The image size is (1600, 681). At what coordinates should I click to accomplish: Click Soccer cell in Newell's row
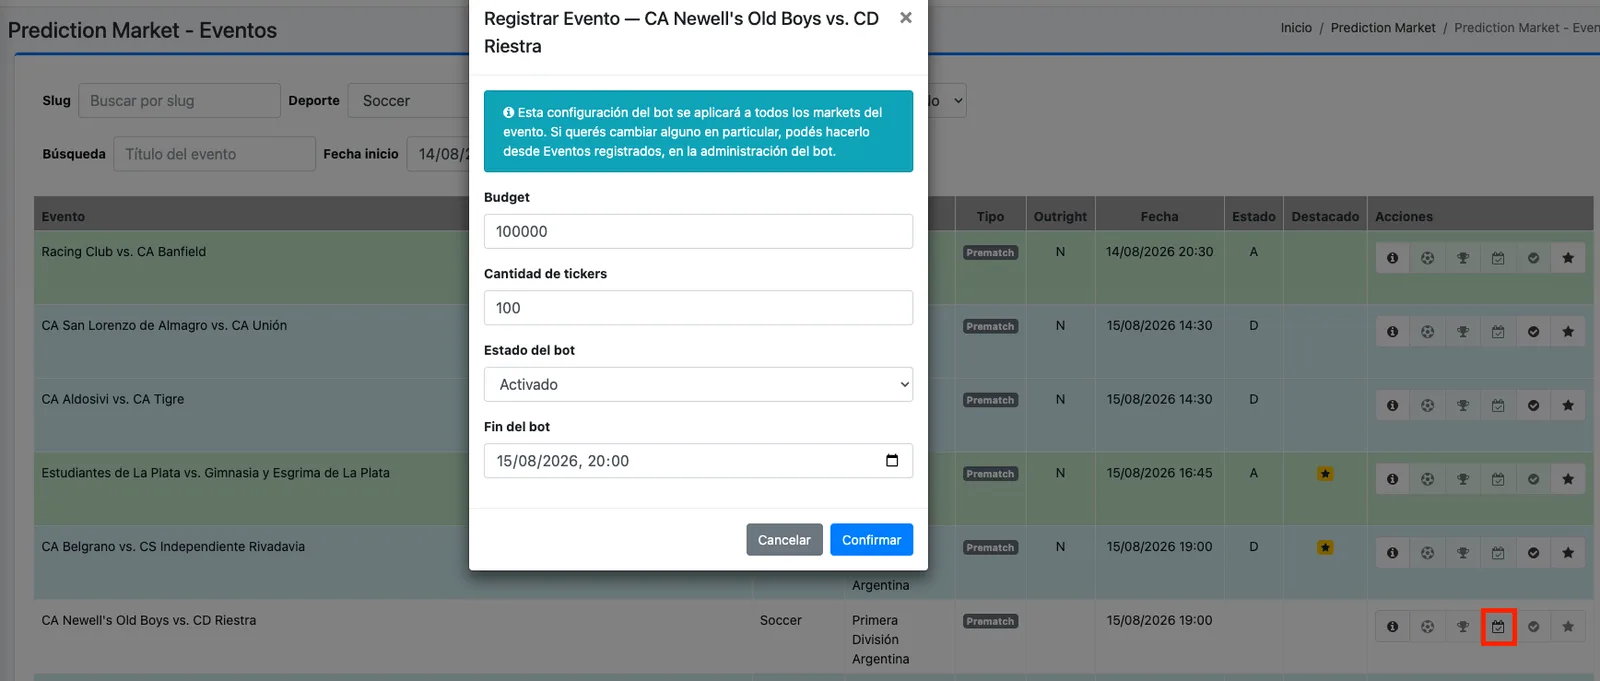[780, 621]
